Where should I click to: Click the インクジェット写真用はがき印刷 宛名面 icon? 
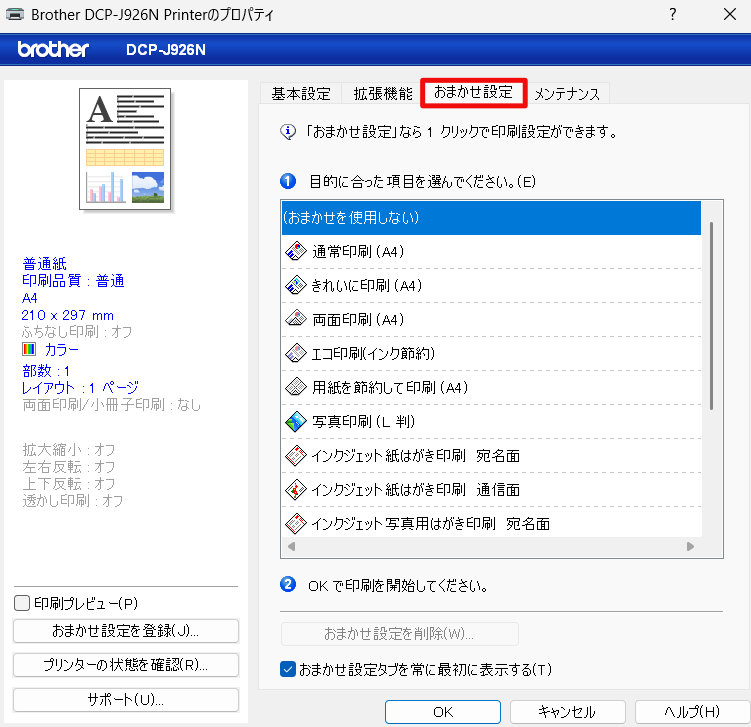(296, 523)
